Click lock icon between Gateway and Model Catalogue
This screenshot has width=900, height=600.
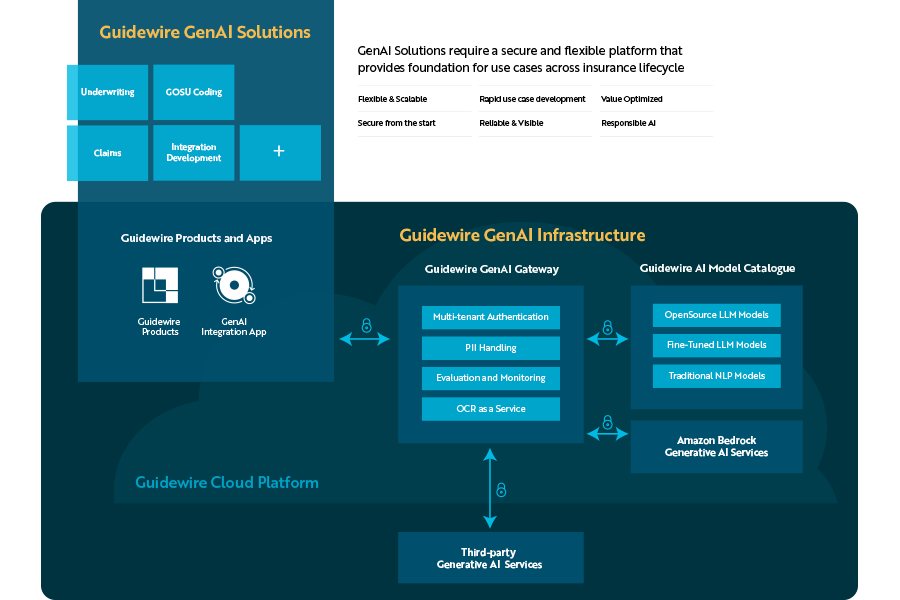click(x=607, y=327)
